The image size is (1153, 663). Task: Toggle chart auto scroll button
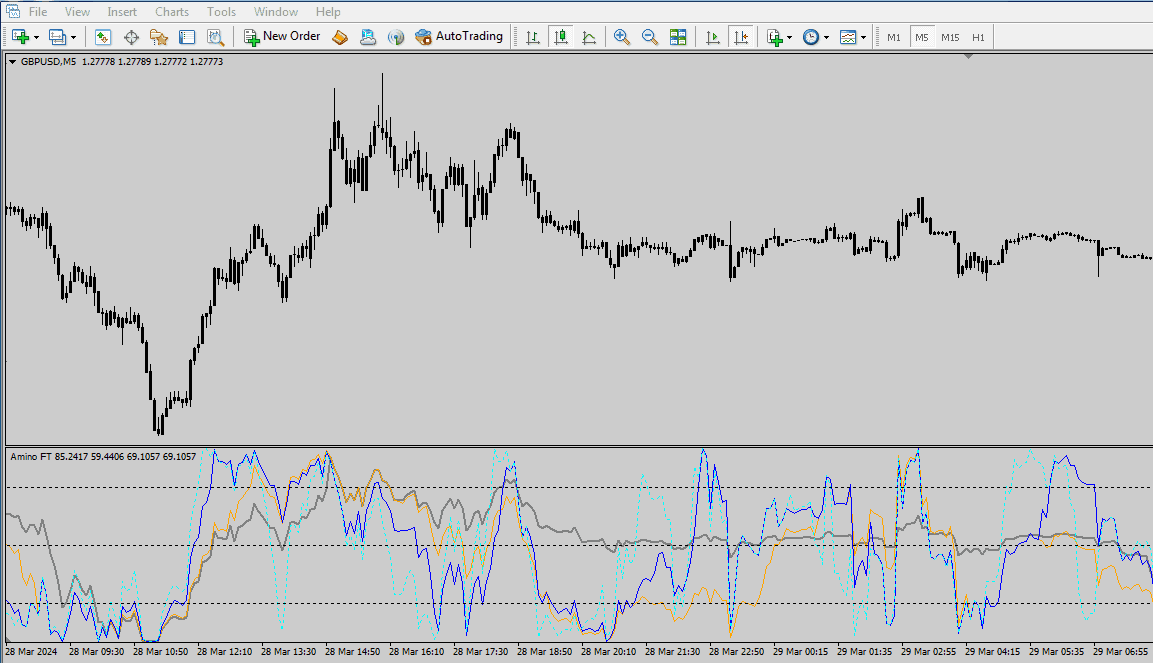(x=713, y=37)
